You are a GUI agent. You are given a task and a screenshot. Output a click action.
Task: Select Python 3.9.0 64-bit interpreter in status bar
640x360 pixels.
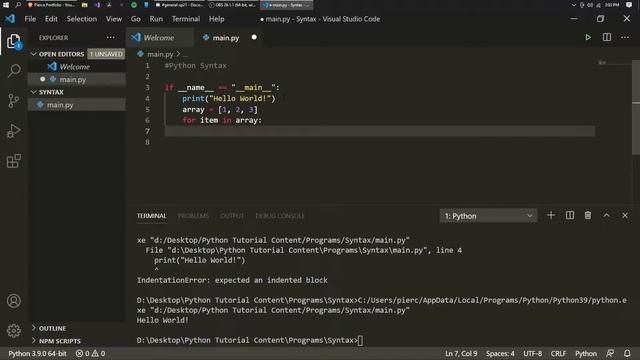pyautogui.click(x=37, y=353)
